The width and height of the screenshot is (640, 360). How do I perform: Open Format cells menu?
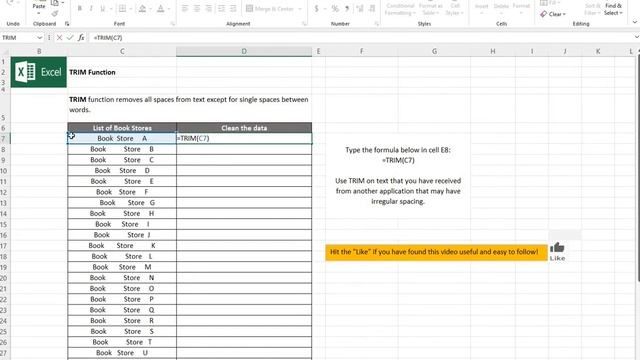(x=521, y=8)
